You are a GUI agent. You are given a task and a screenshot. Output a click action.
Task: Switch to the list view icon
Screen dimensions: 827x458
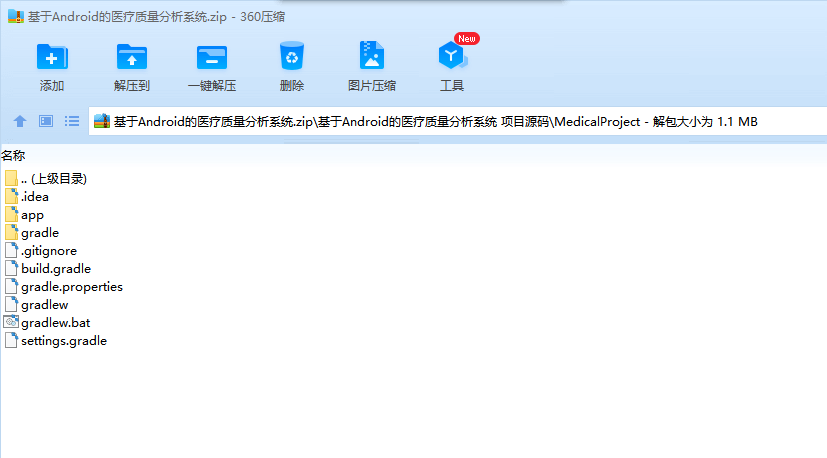pyautogui.click(x=72, y=121)
